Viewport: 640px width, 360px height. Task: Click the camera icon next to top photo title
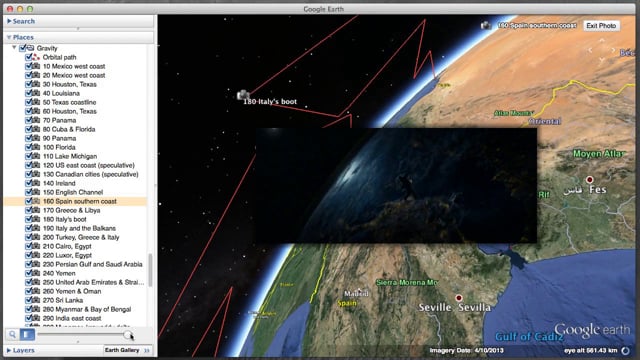point(486,25)
